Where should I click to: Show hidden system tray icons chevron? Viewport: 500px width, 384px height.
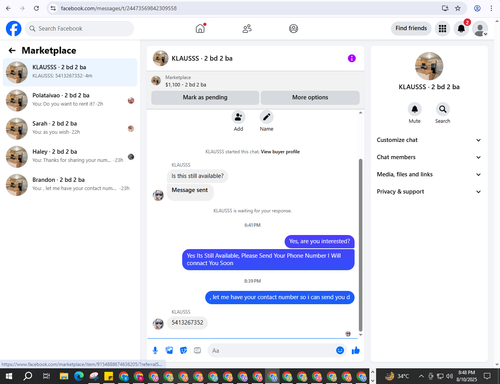point(421,376)
